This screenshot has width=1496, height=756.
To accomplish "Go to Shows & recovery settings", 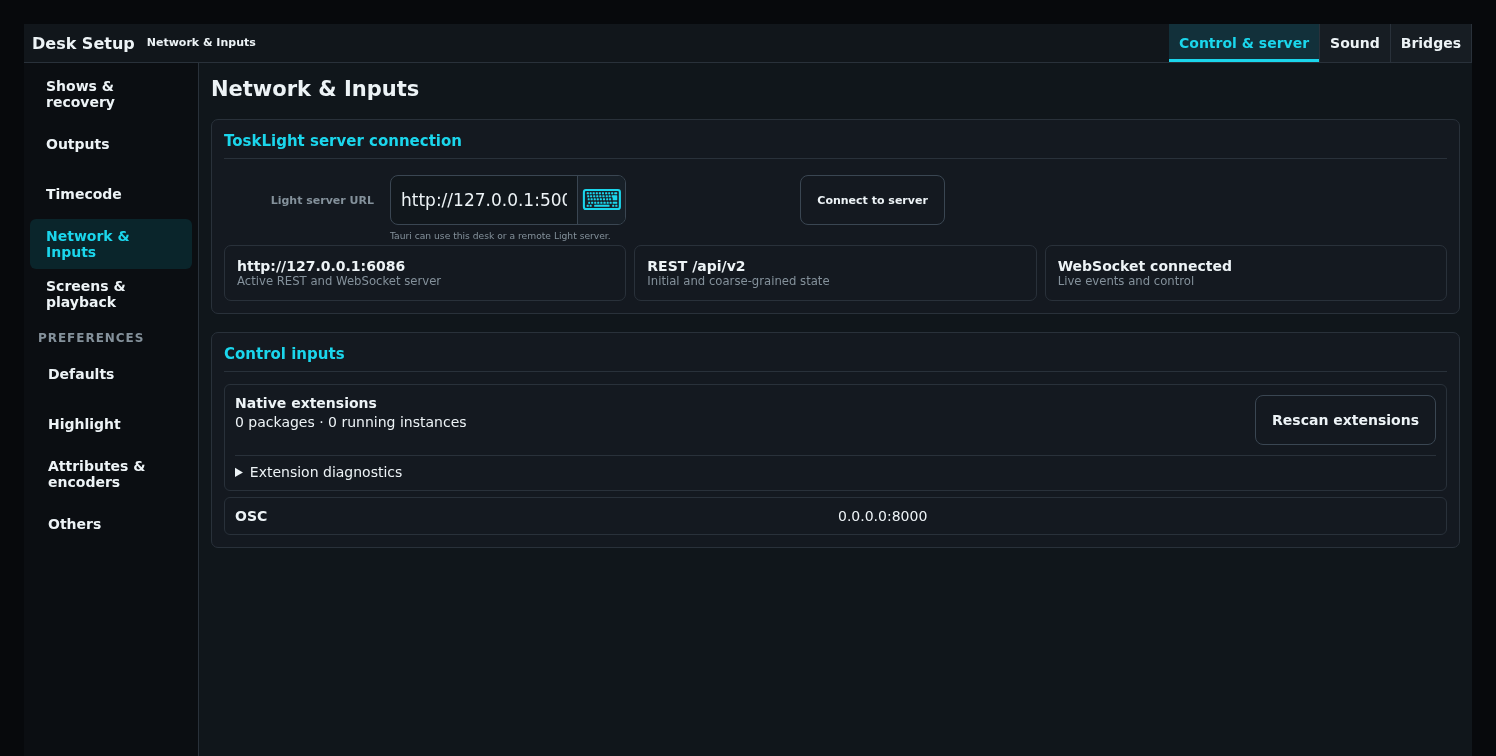I will point(111,94).
